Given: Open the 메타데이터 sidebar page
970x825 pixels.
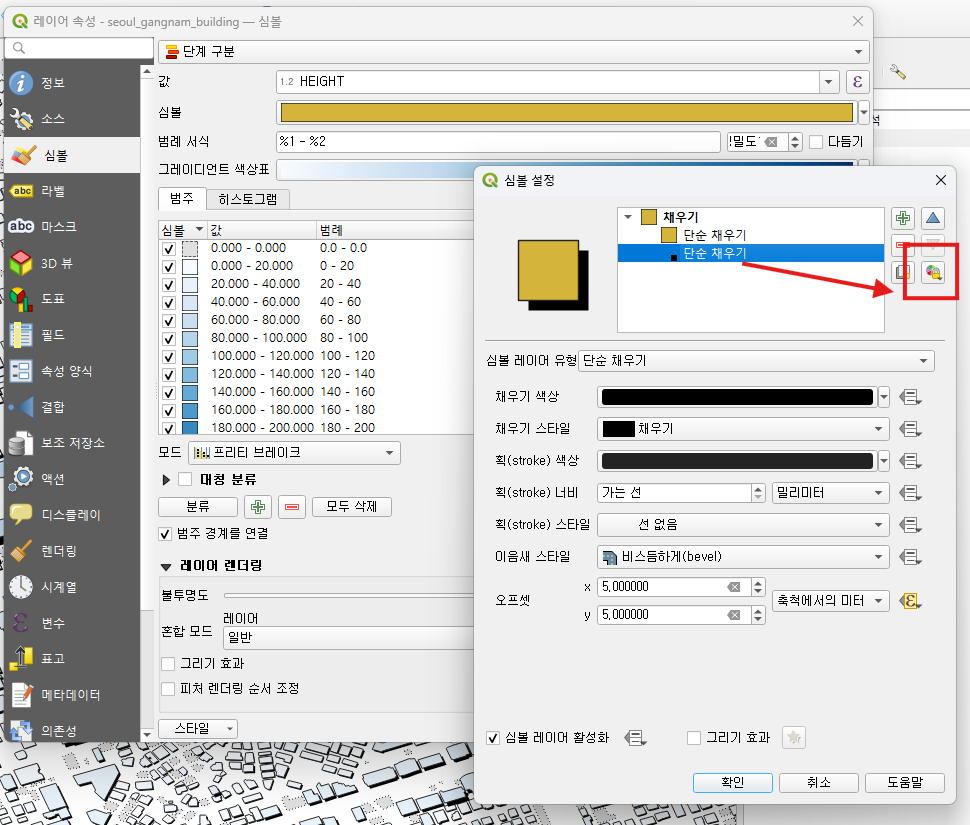Looking at the screenshot, I should (72, 695).
